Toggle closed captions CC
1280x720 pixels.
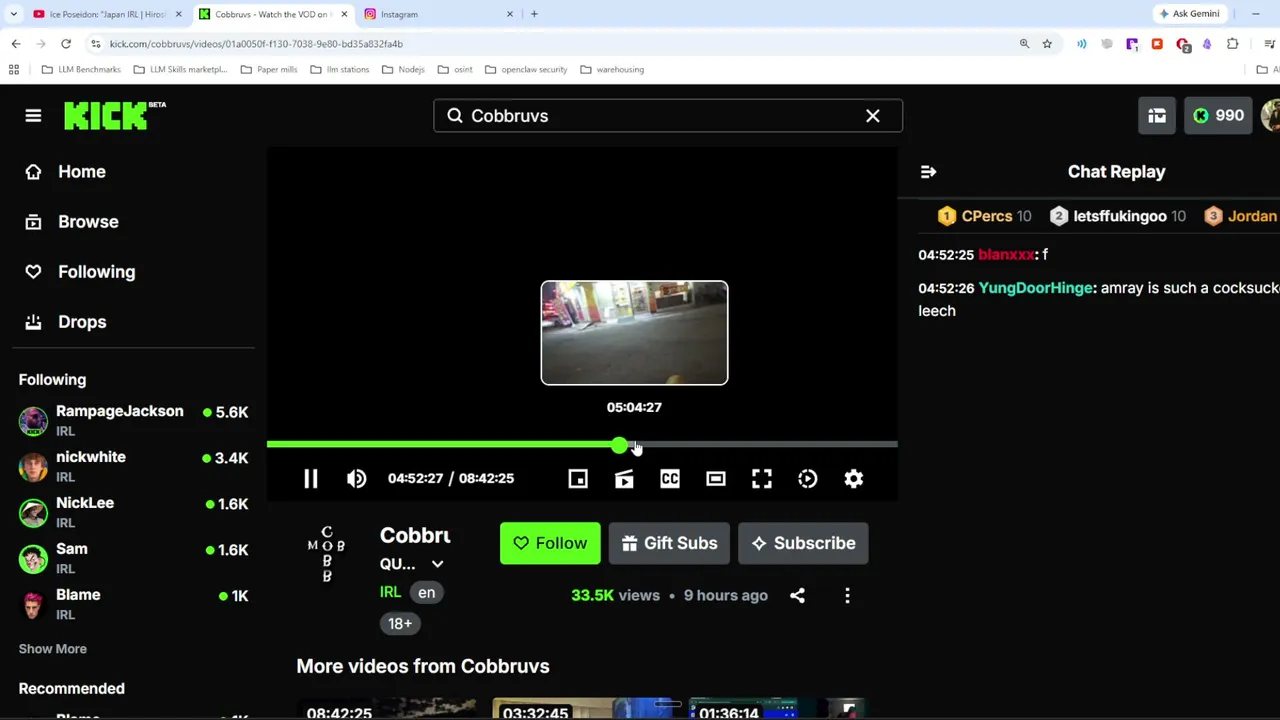coord(670,479)
